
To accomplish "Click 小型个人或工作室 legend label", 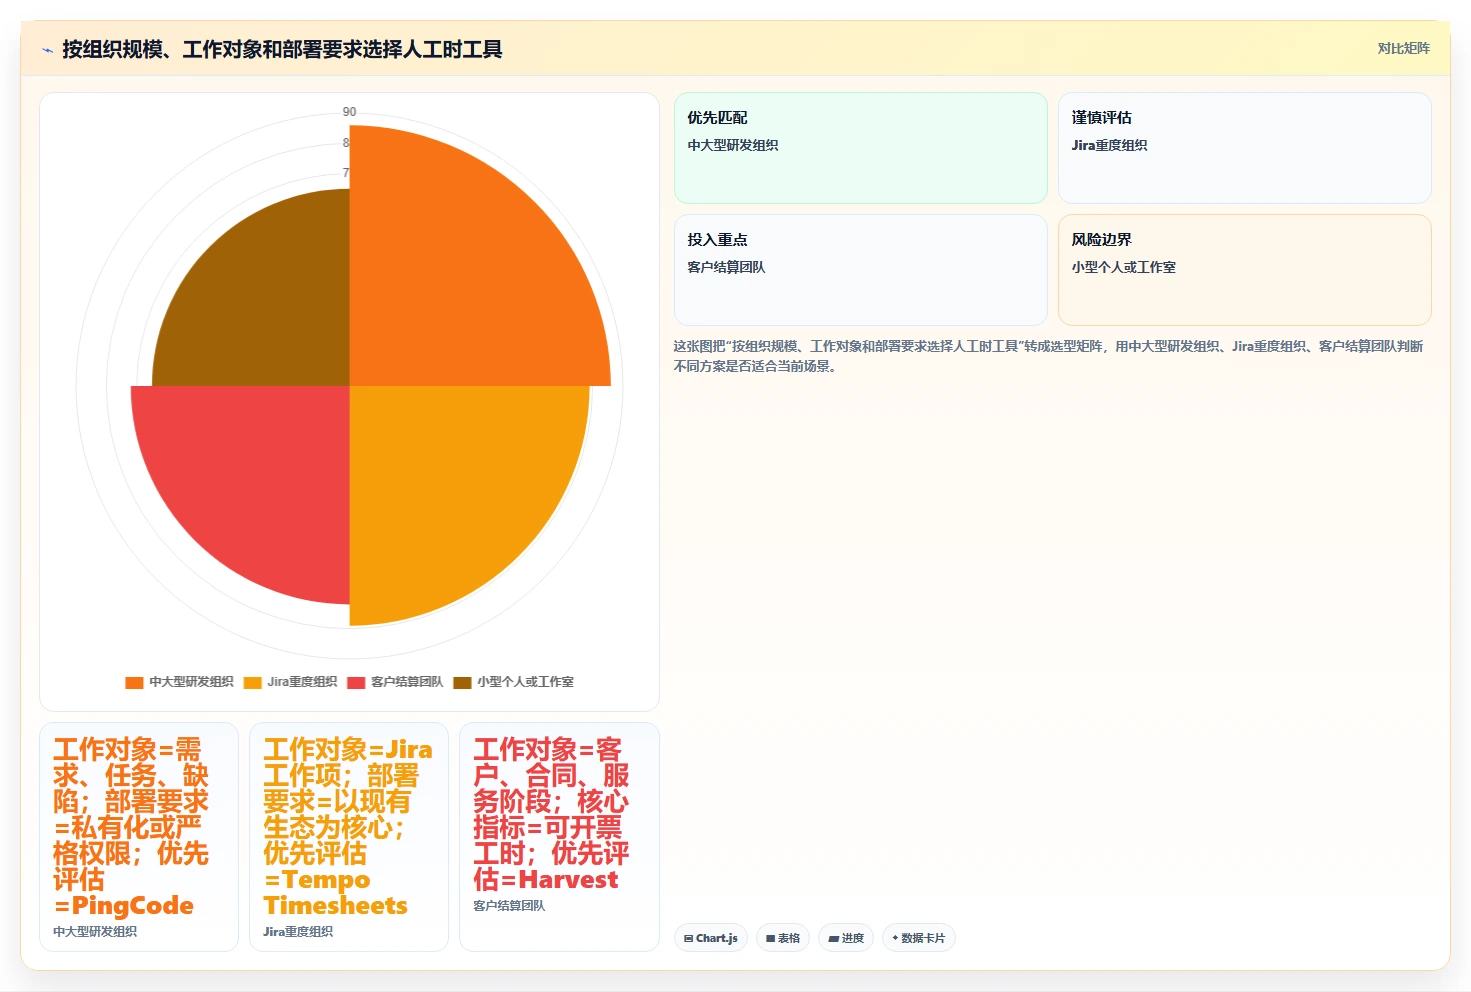I will [x=525, y=682].
